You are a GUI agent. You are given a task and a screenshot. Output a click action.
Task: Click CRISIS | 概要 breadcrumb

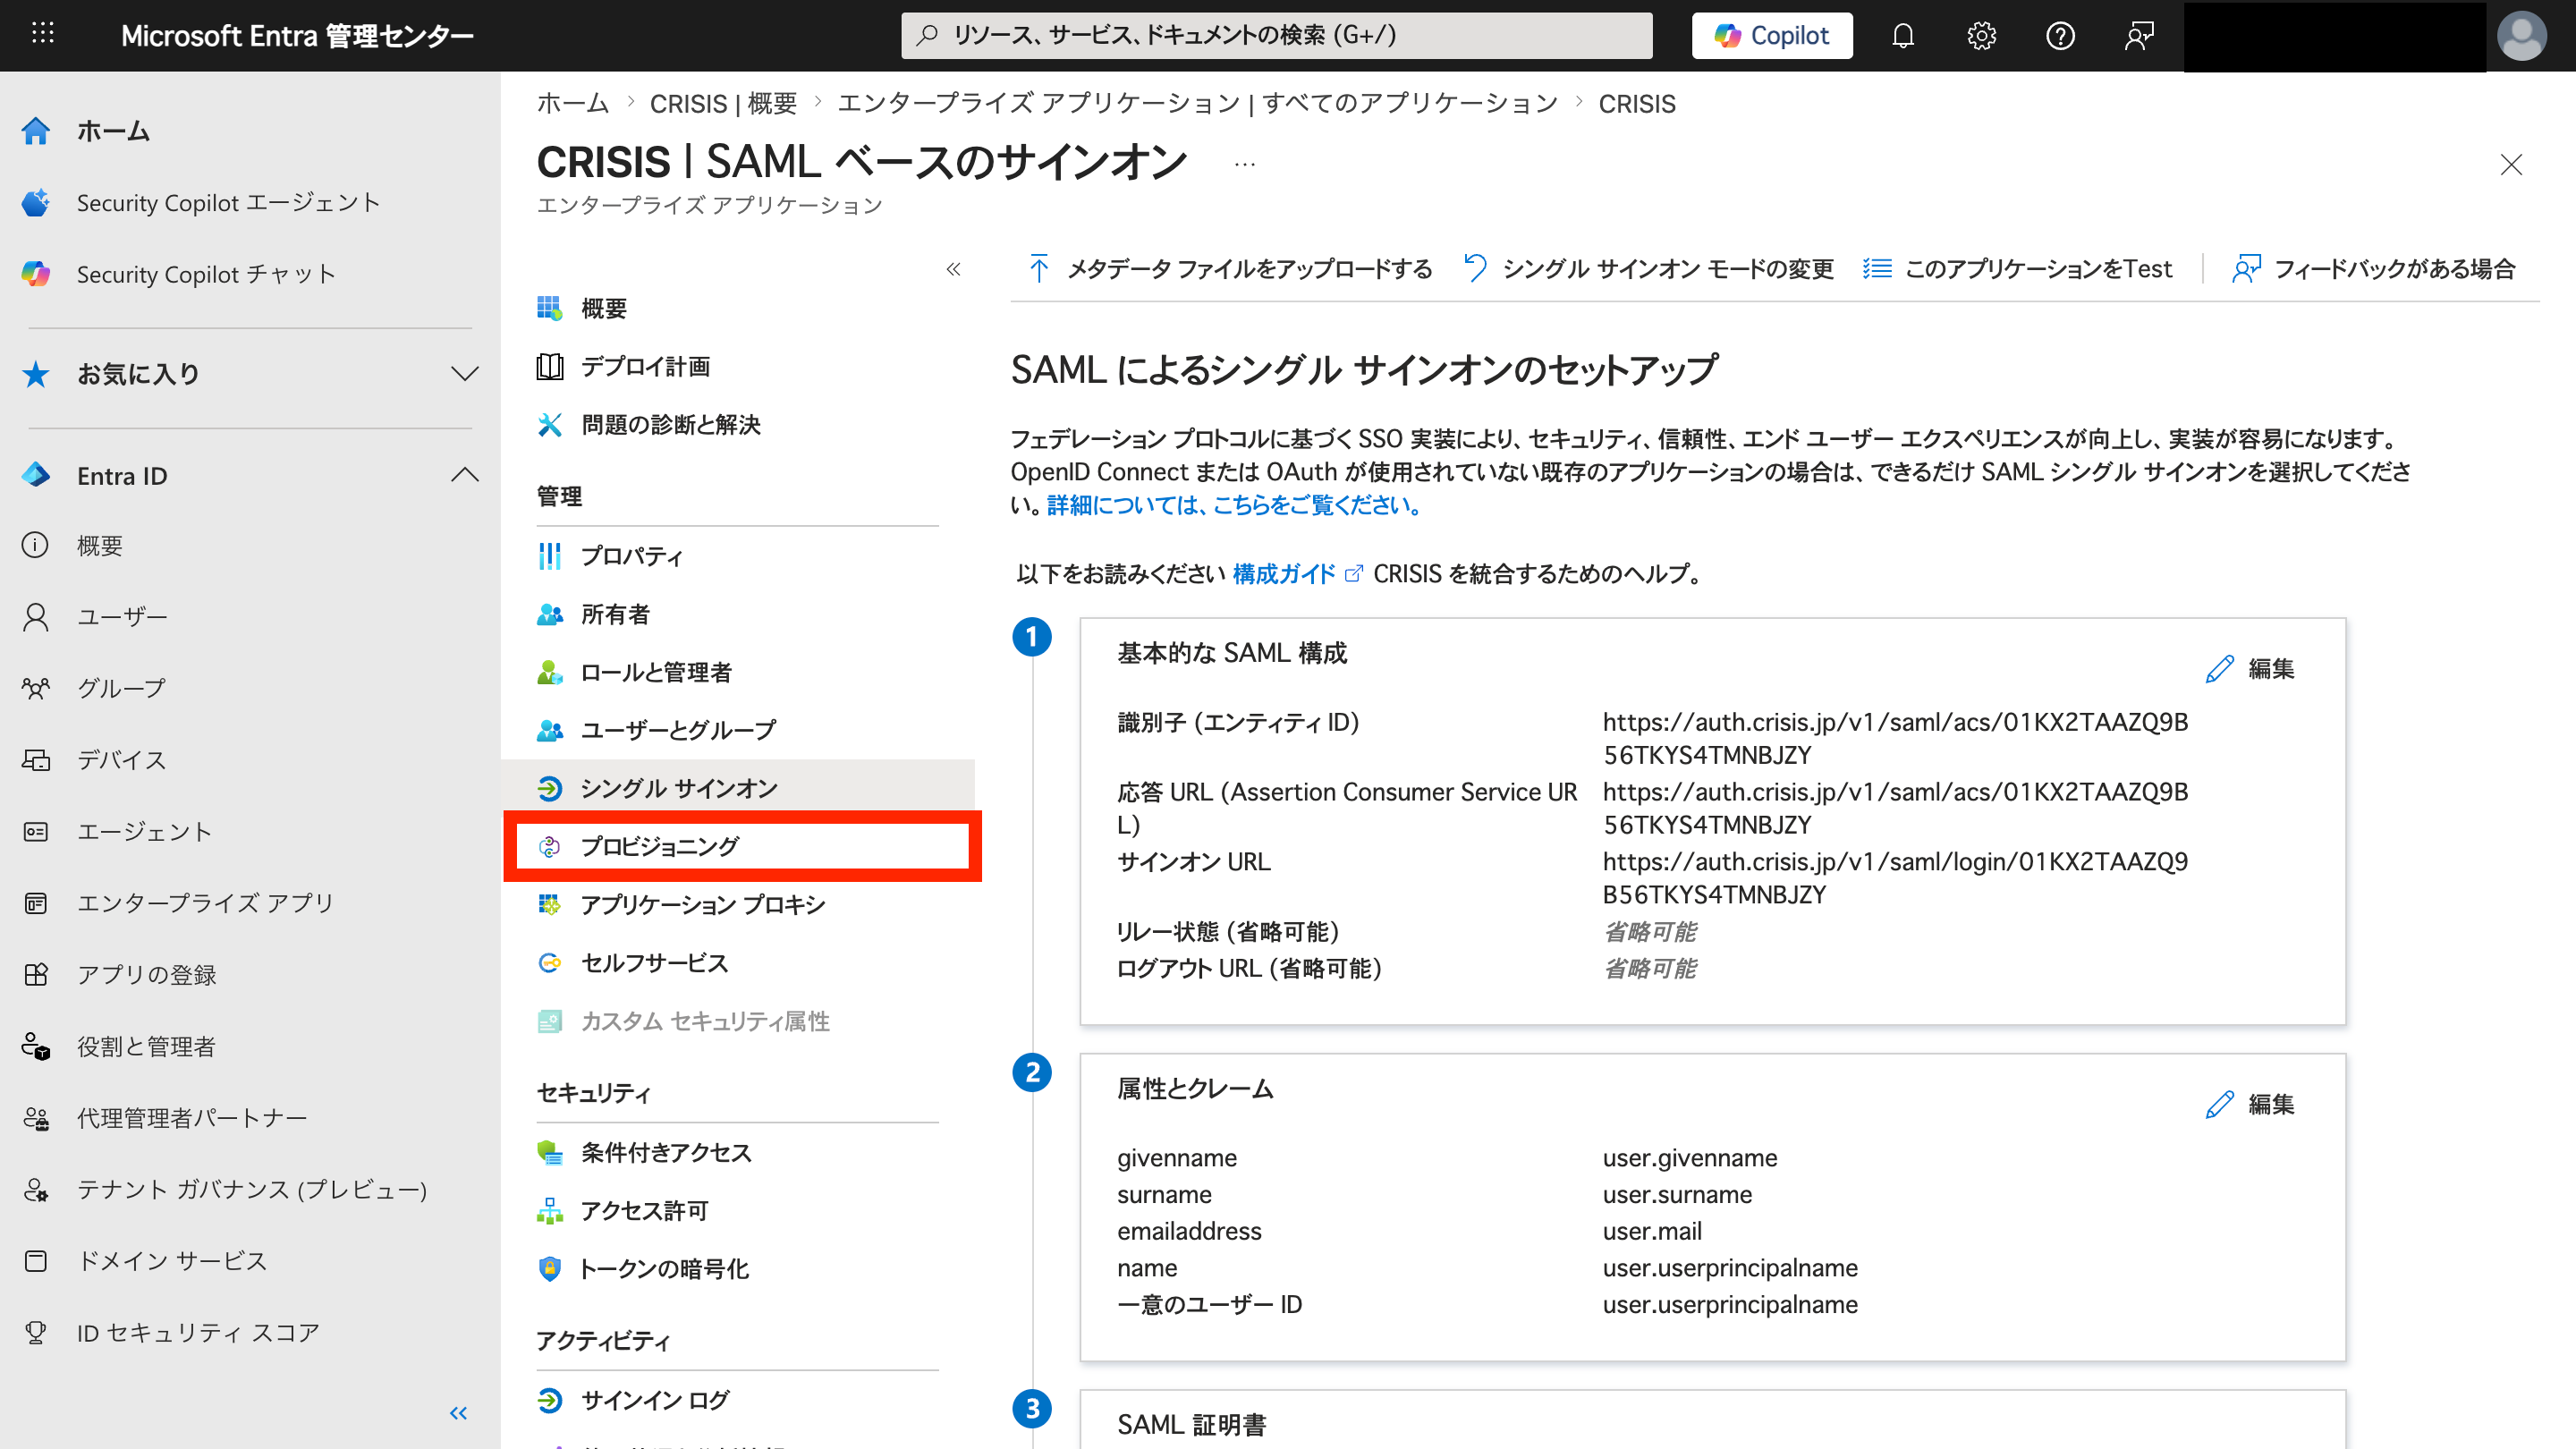tap(723, 103)
